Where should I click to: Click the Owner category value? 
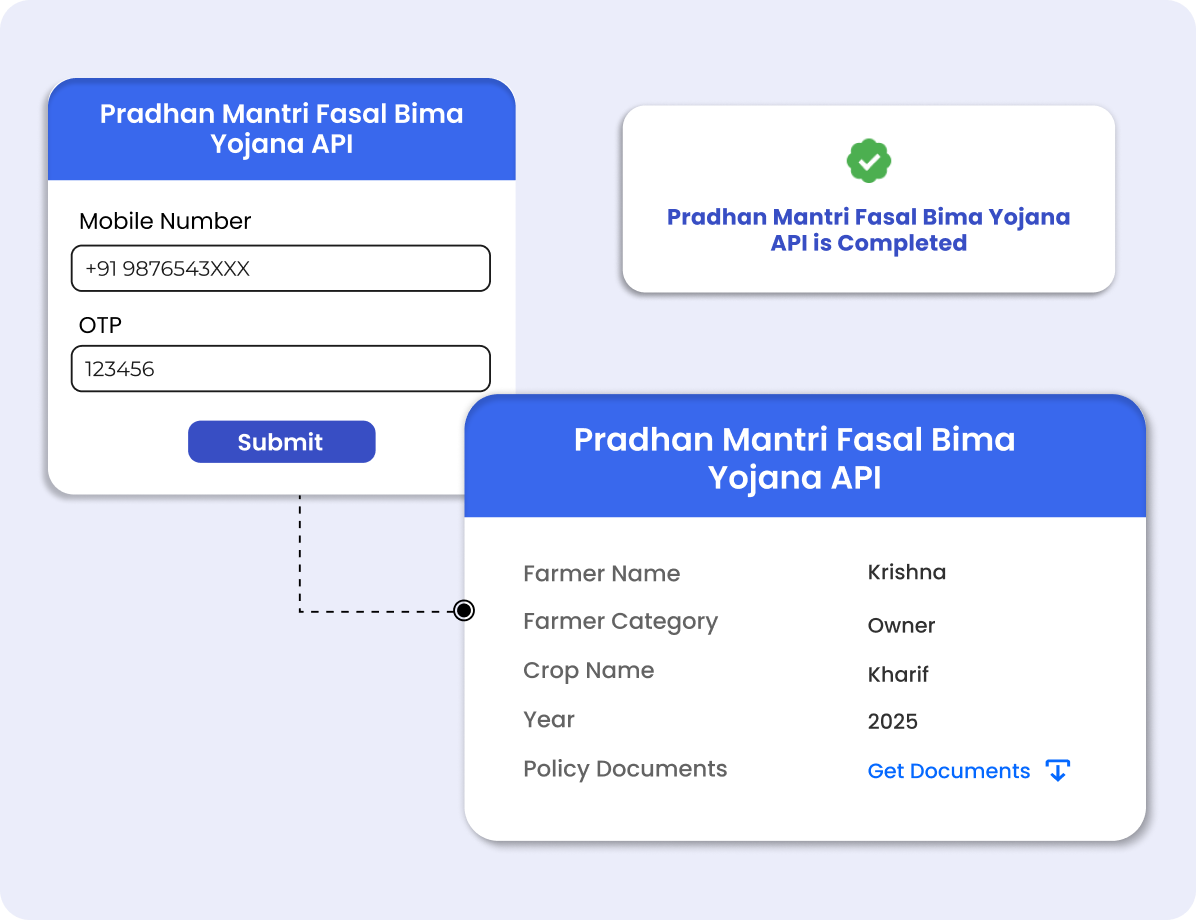click(x=901, y=626)
